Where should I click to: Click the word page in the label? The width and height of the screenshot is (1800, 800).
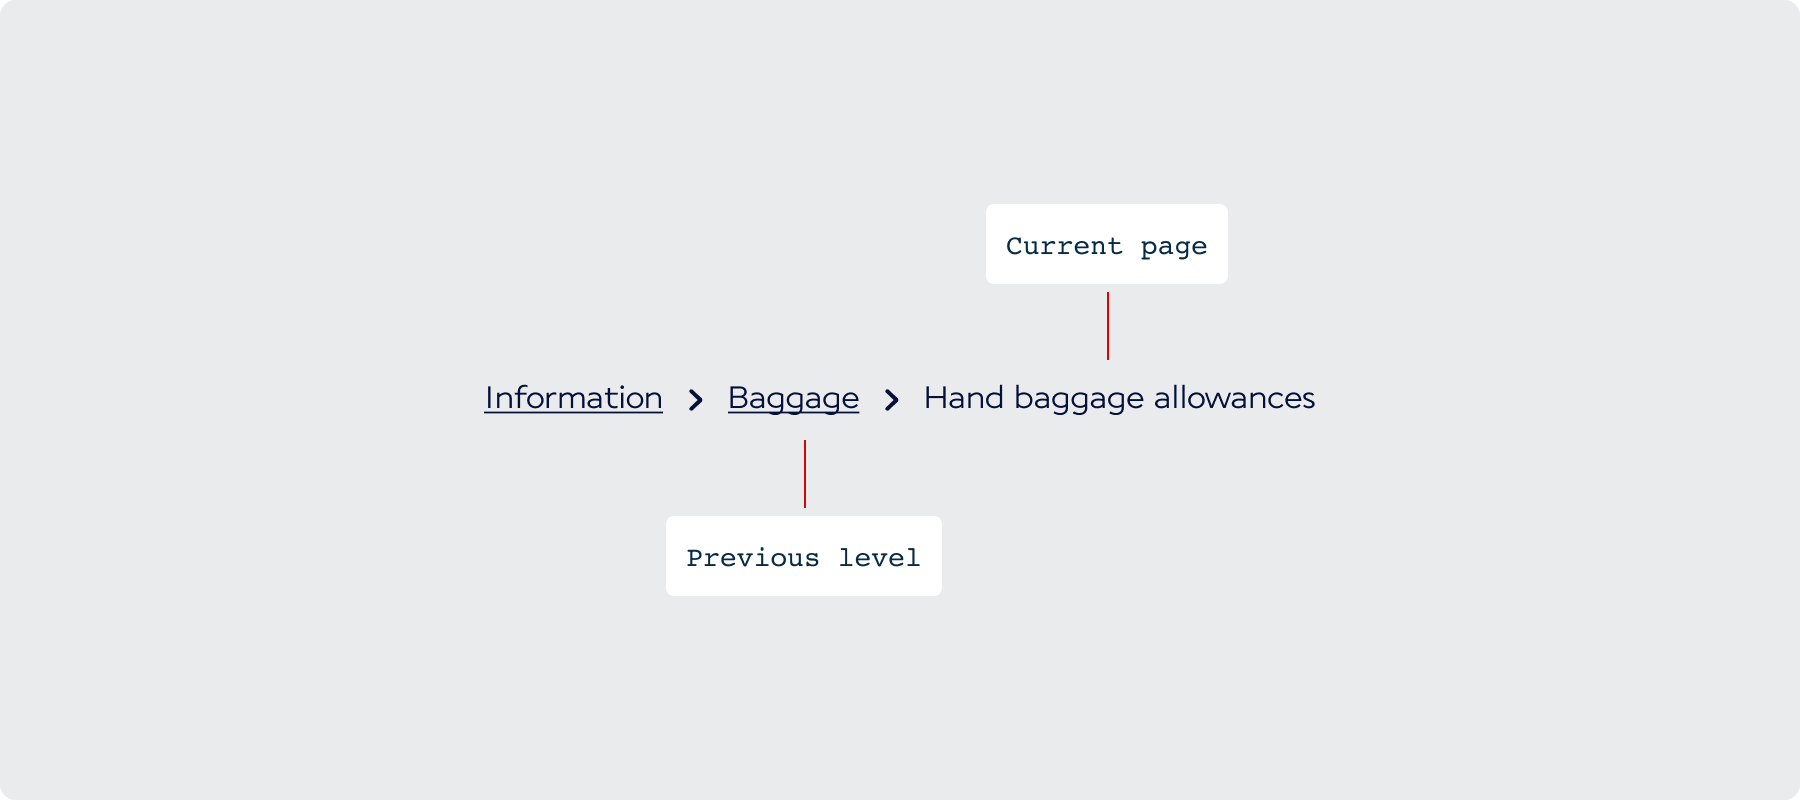tap(1174, 247)
